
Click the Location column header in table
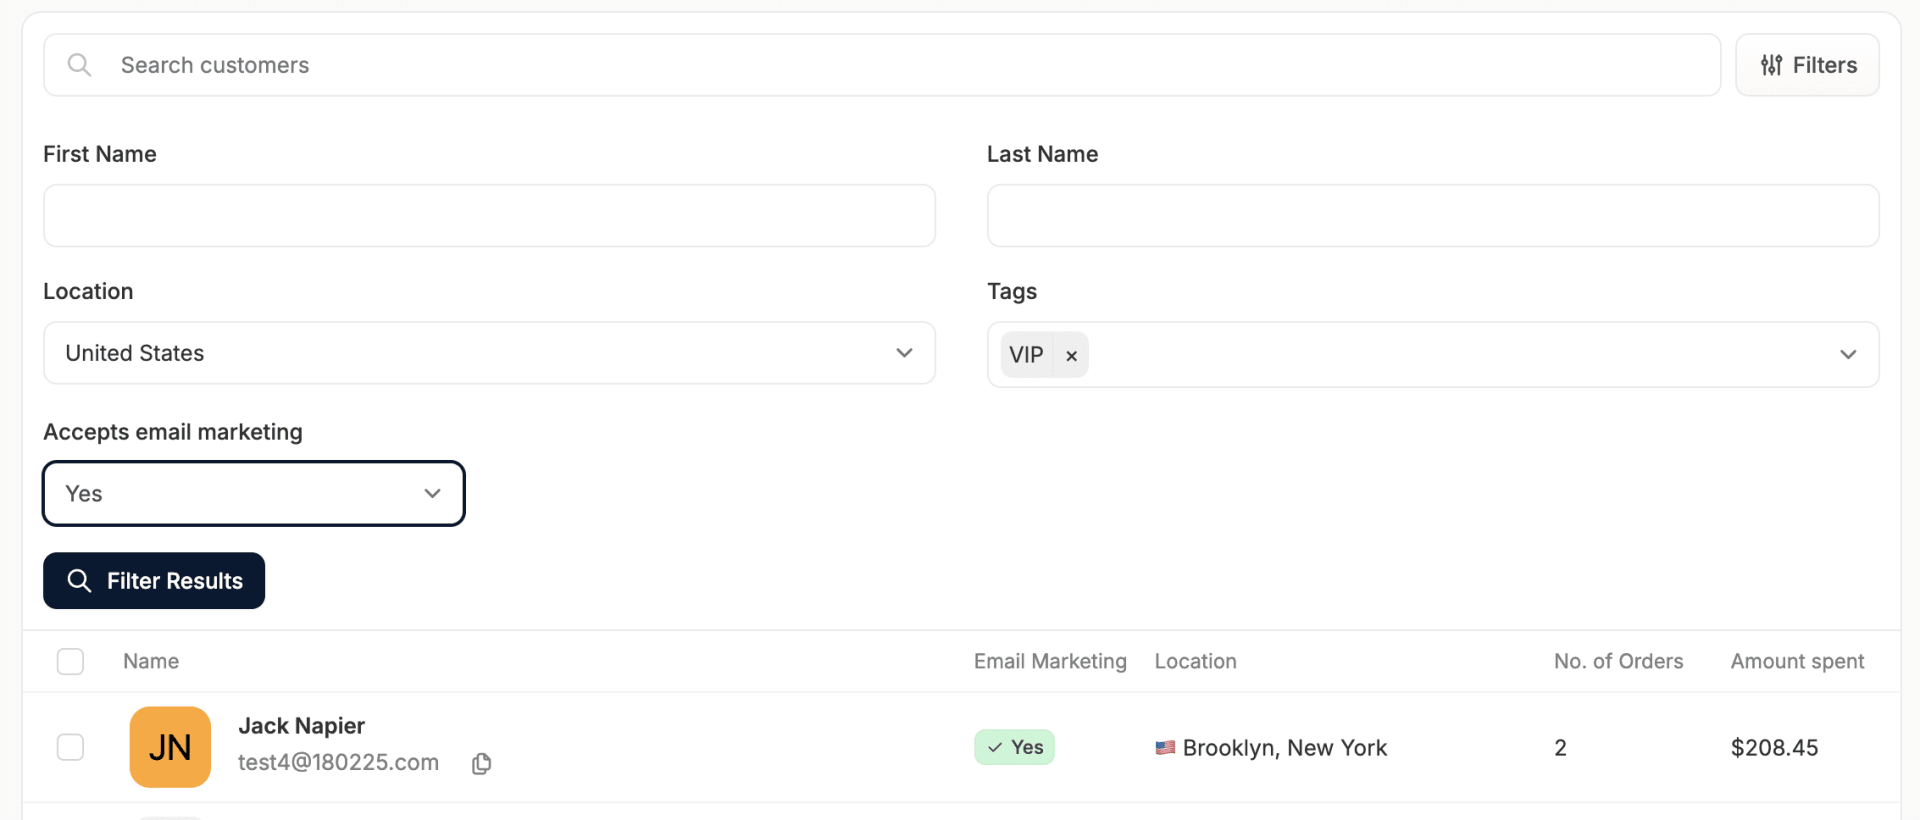(1195, 661)
